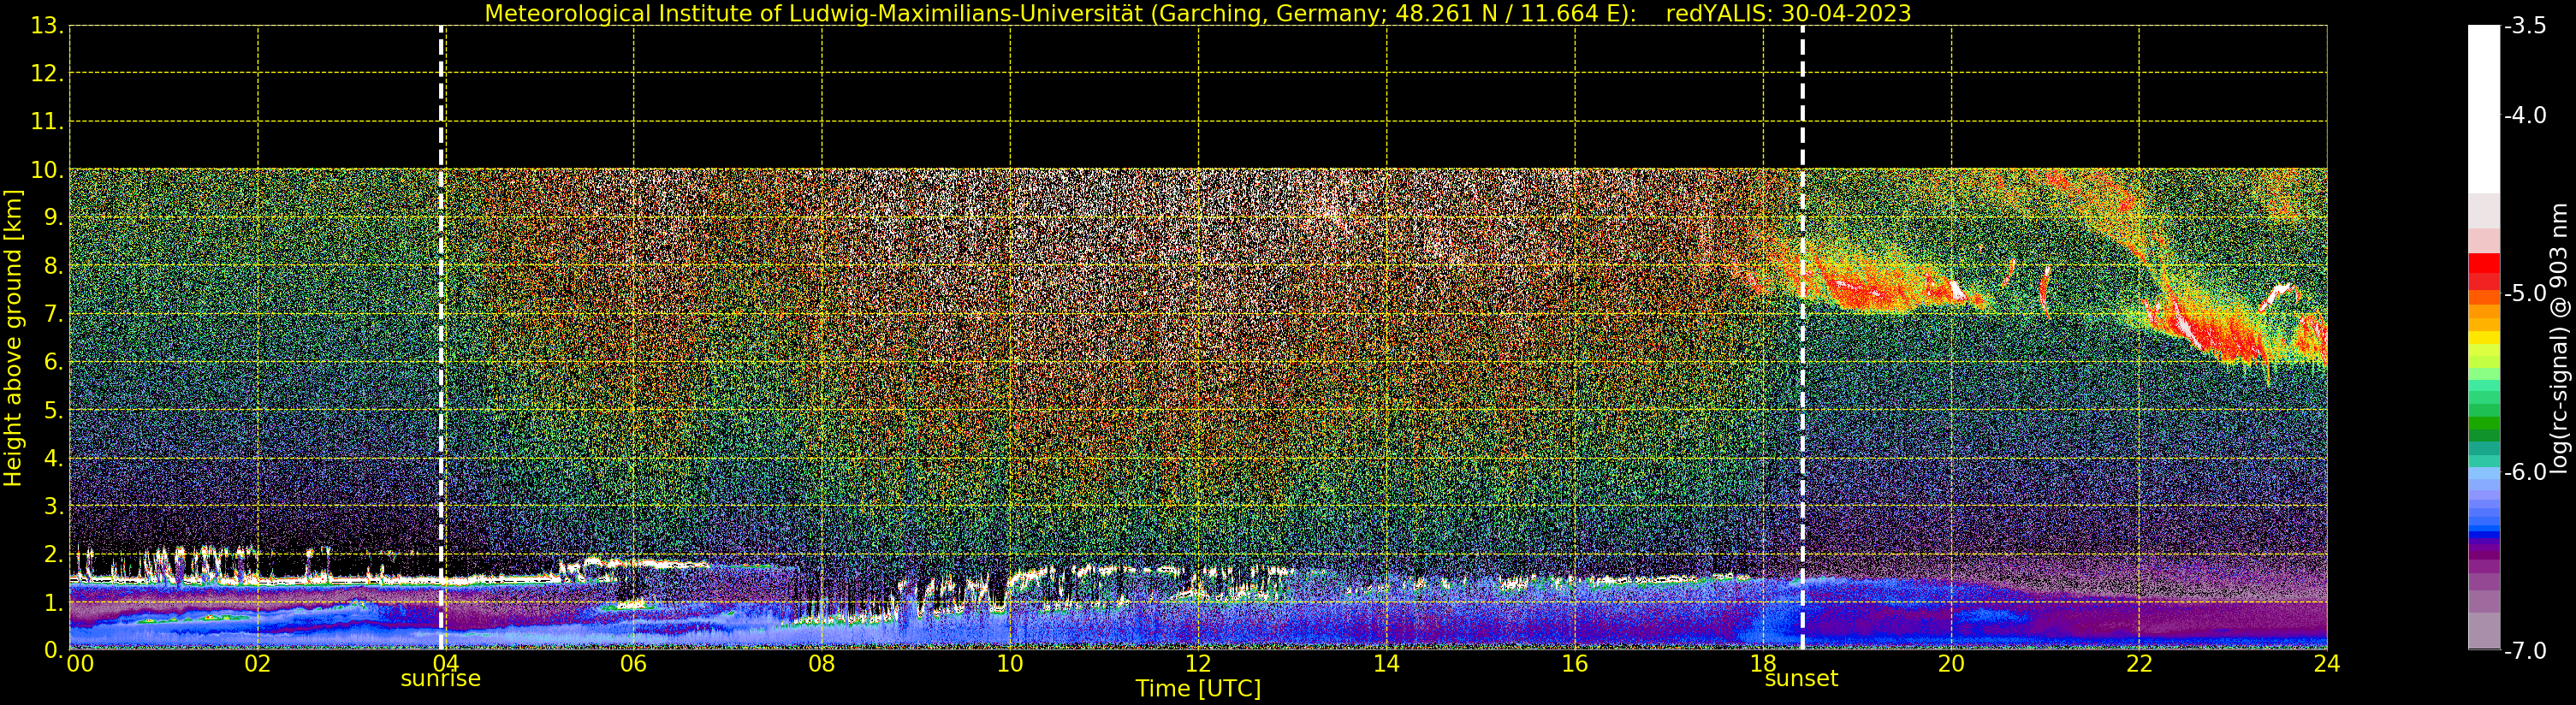Click the 'log(rc-signal) @903 nm' colorbar label
Image resolution: width=2576 pixels, height=705 pixels.
pyautogui.click(x=2560, y=338)
